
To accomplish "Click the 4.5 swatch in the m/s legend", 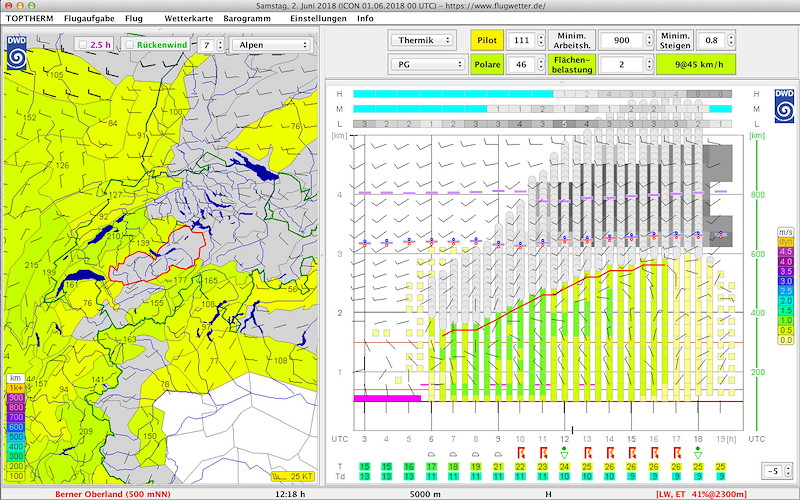I will pos(786,252).
